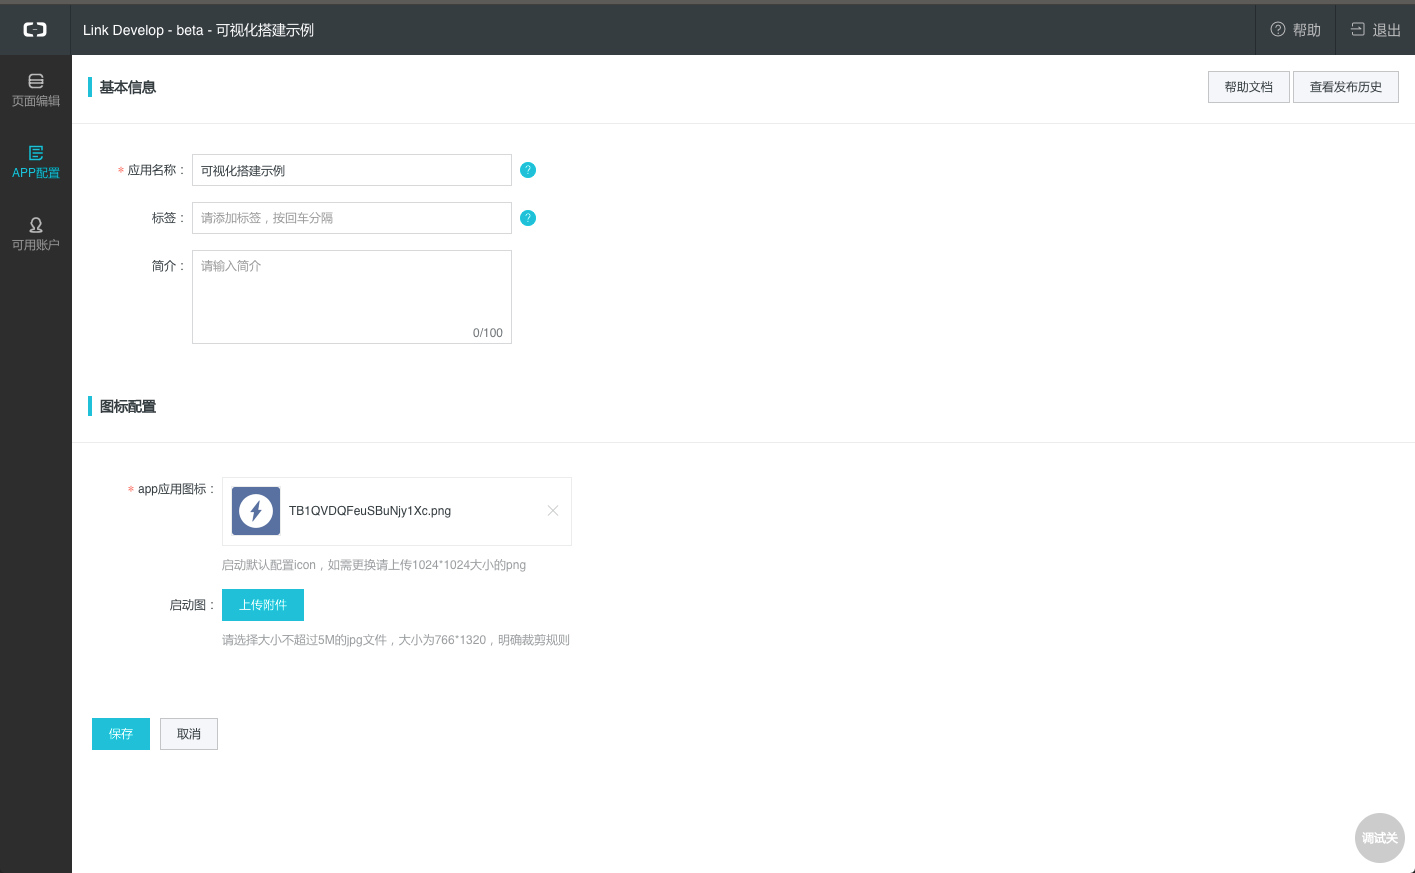
Task: Click the 上传附件 upload button
Action: (x=263, y=605)
